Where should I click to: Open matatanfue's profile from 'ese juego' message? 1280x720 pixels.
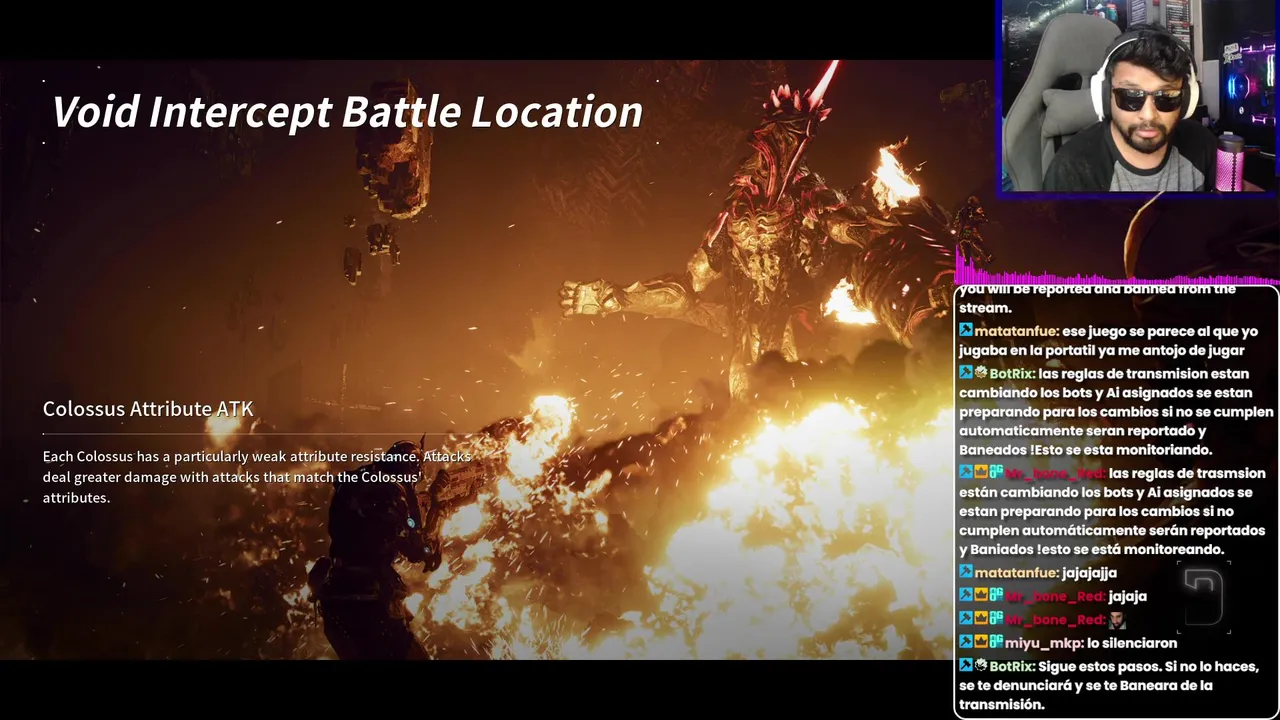tap(1016, 331)
